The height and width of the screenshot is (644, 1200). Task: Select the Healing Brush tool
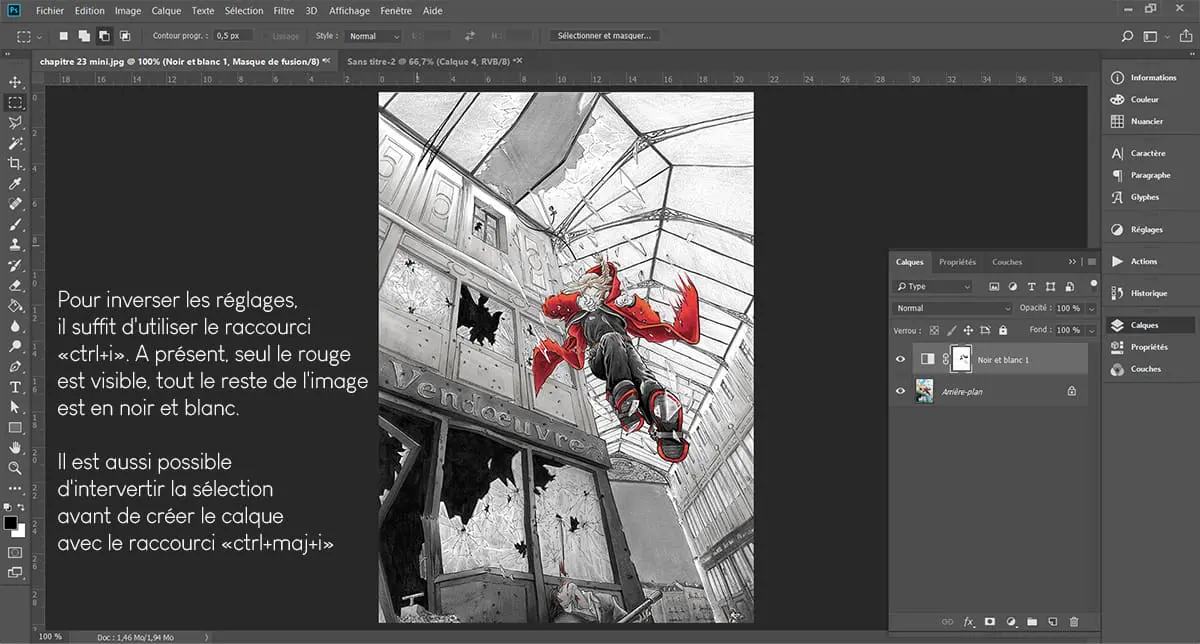(15, 204)
